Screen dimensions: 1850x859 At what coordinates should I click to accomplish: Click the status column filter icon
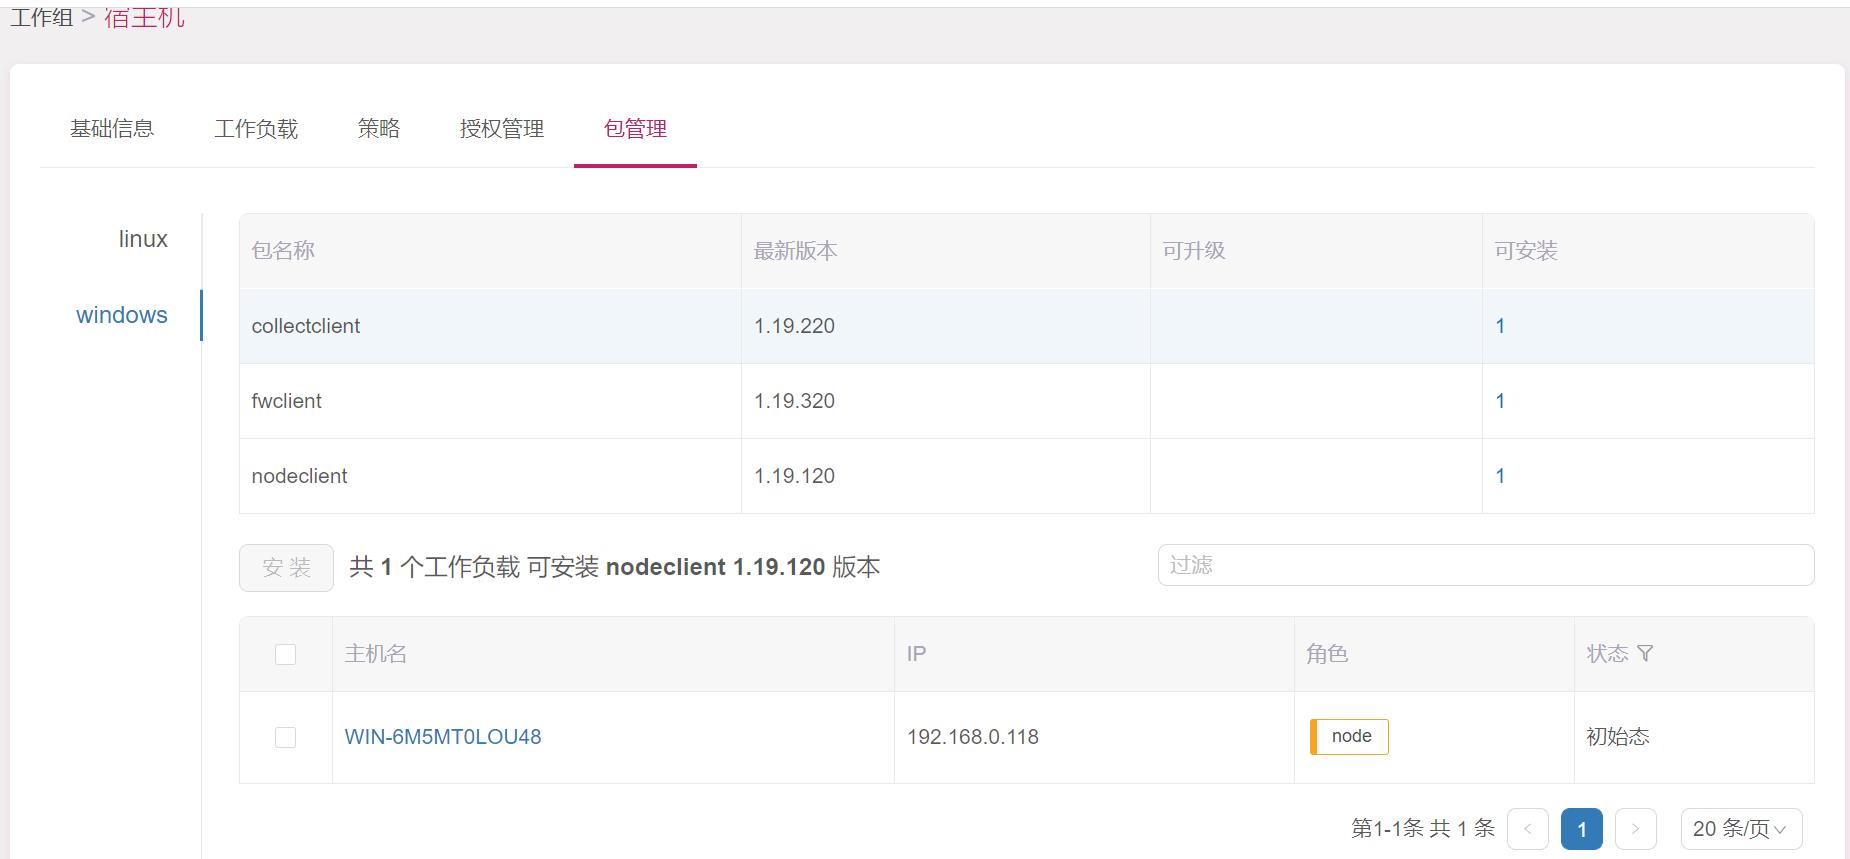[x=1645, y=654]
